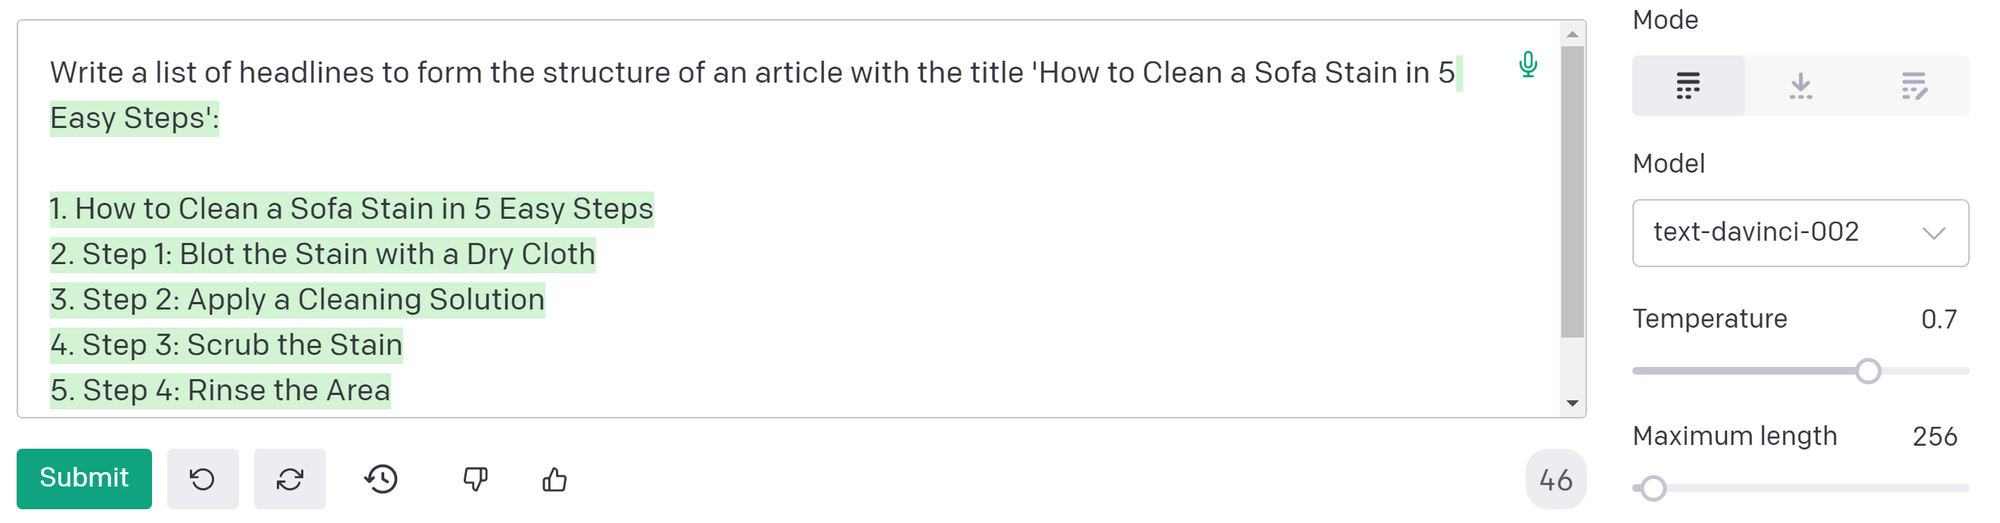
Task: Click the Maximum length slider handle
Action: point(1654,488)
